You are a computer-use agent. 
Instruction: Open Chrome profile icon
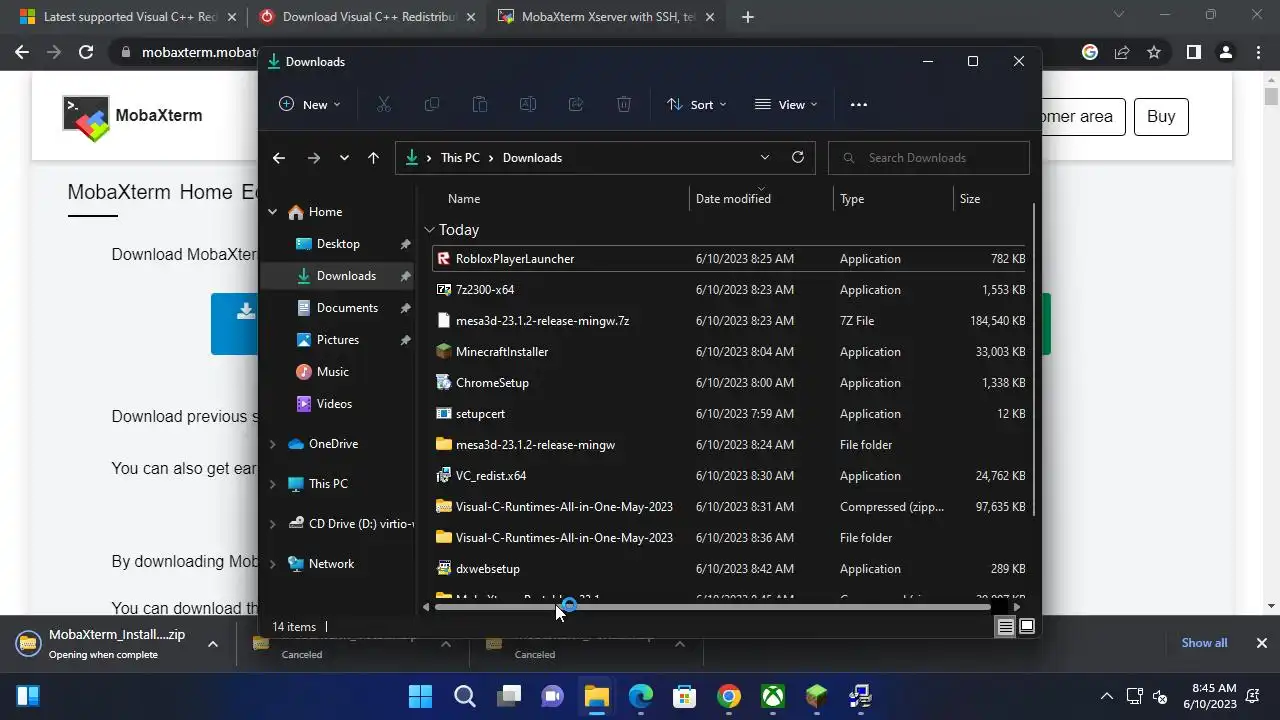point(1226,52)
